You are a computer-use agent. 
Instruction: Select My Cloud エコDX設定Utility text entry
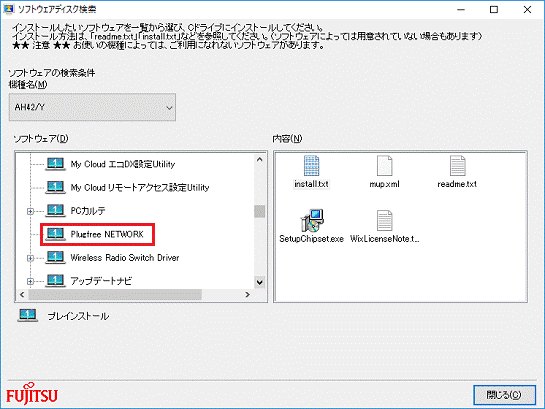coord(123,164)
